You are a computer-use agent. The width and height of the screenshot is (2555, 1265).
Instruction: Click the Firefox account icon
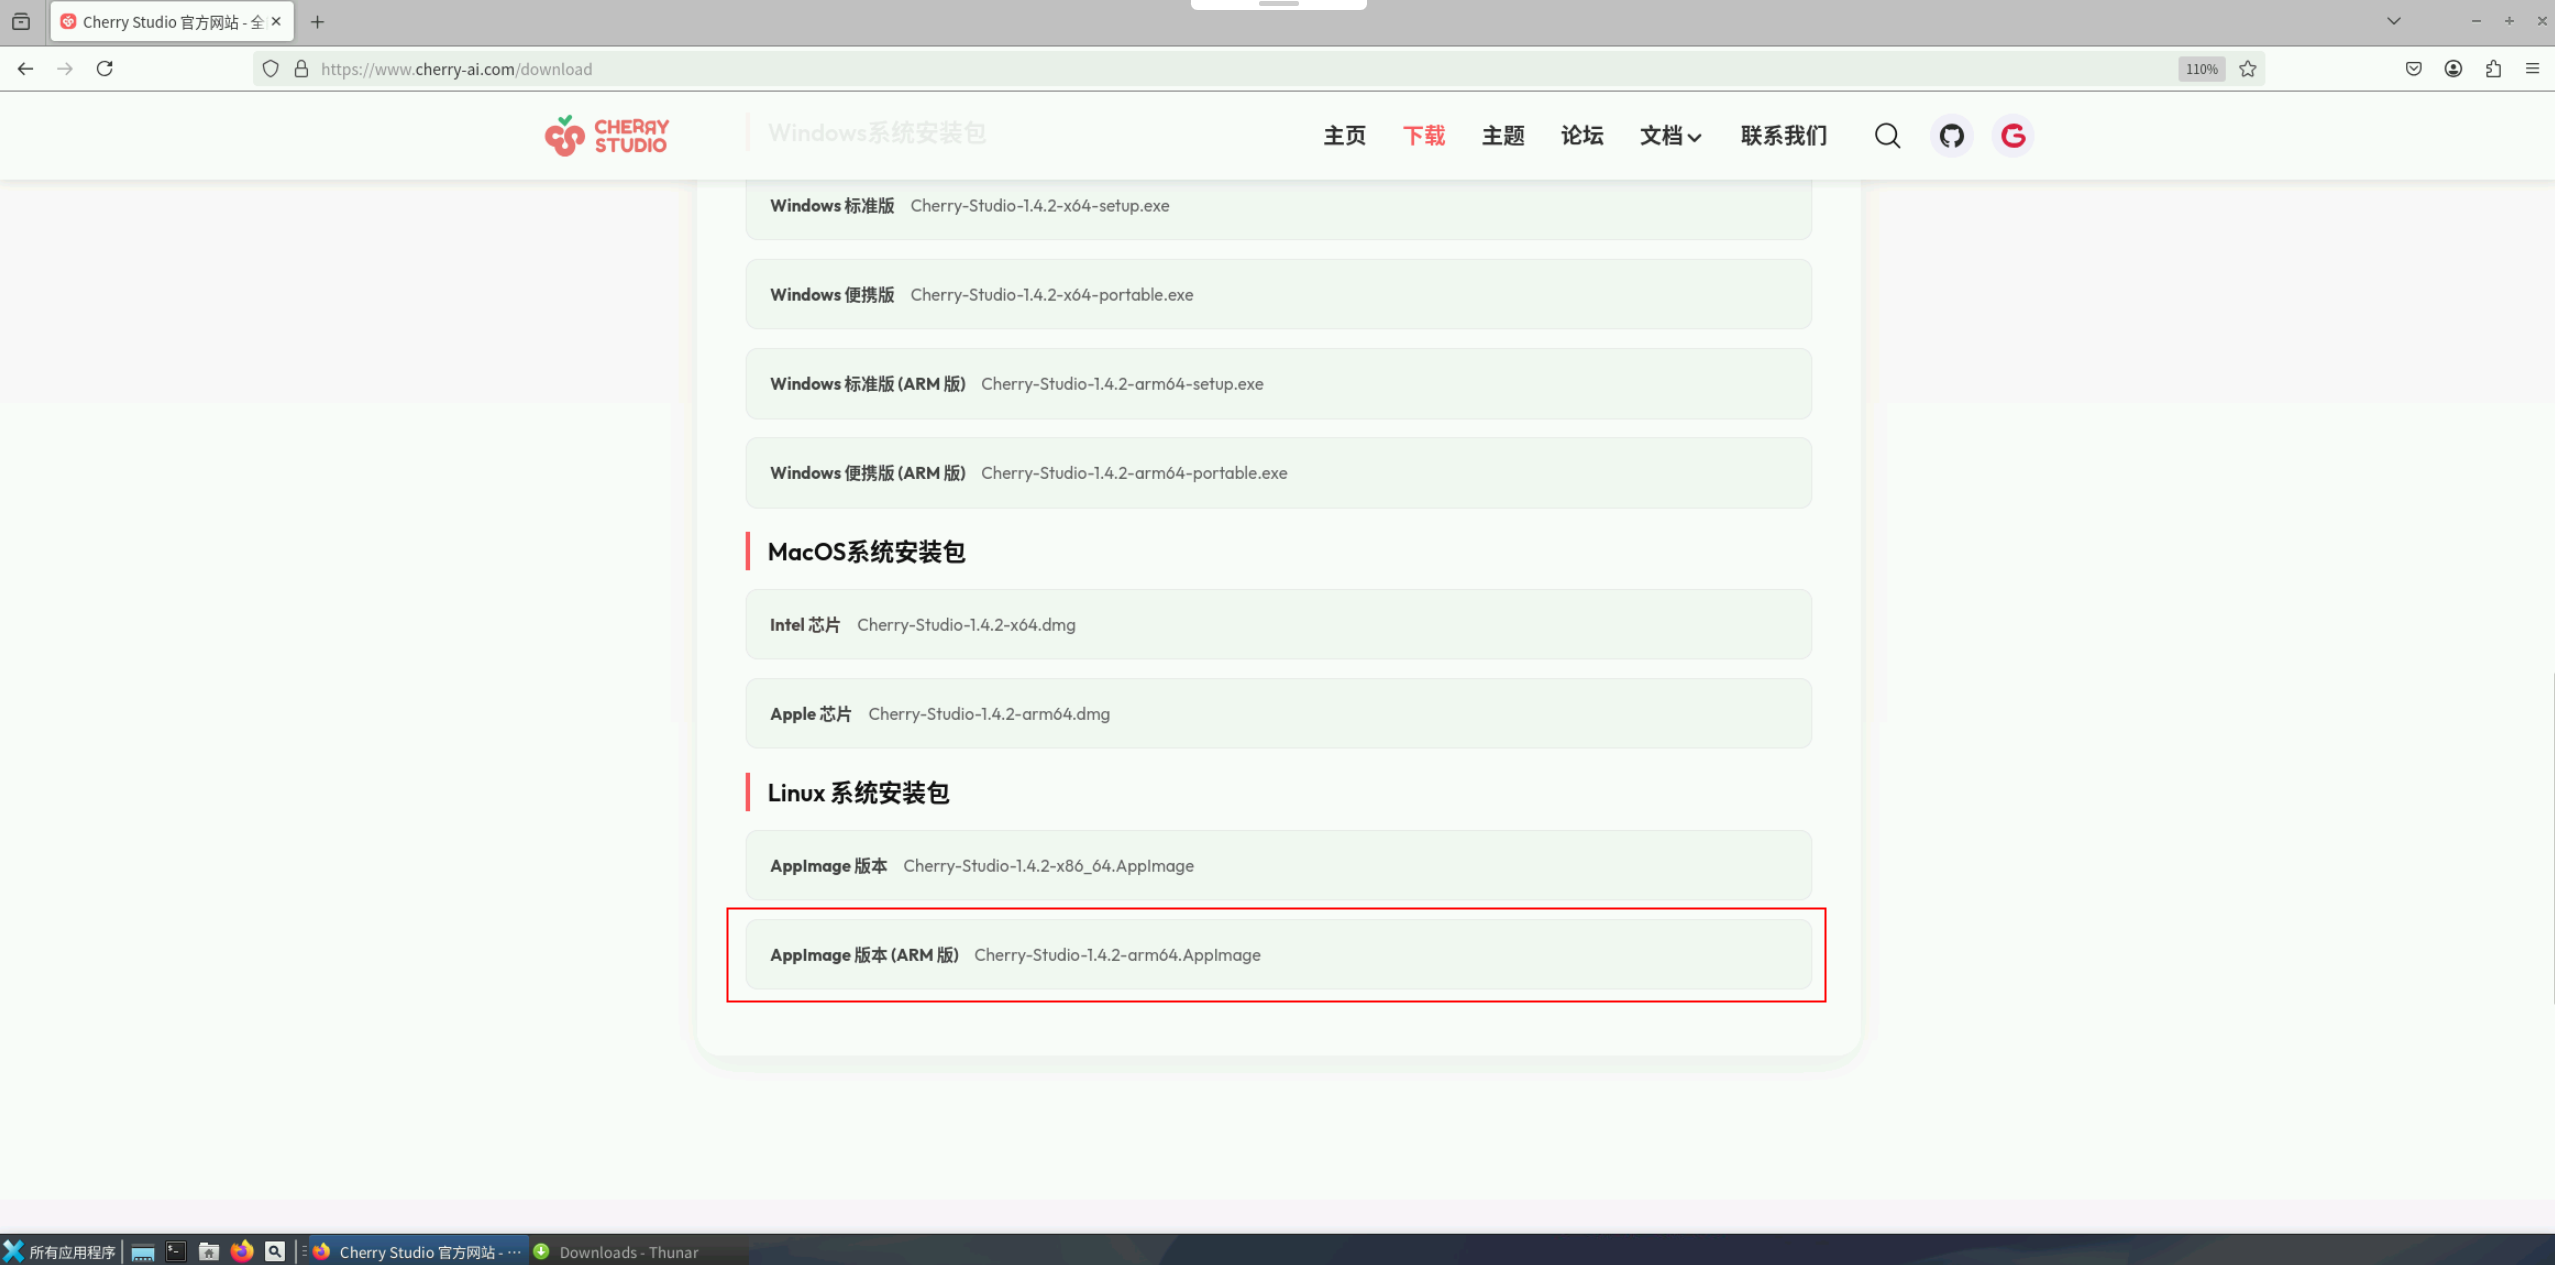2453,69
